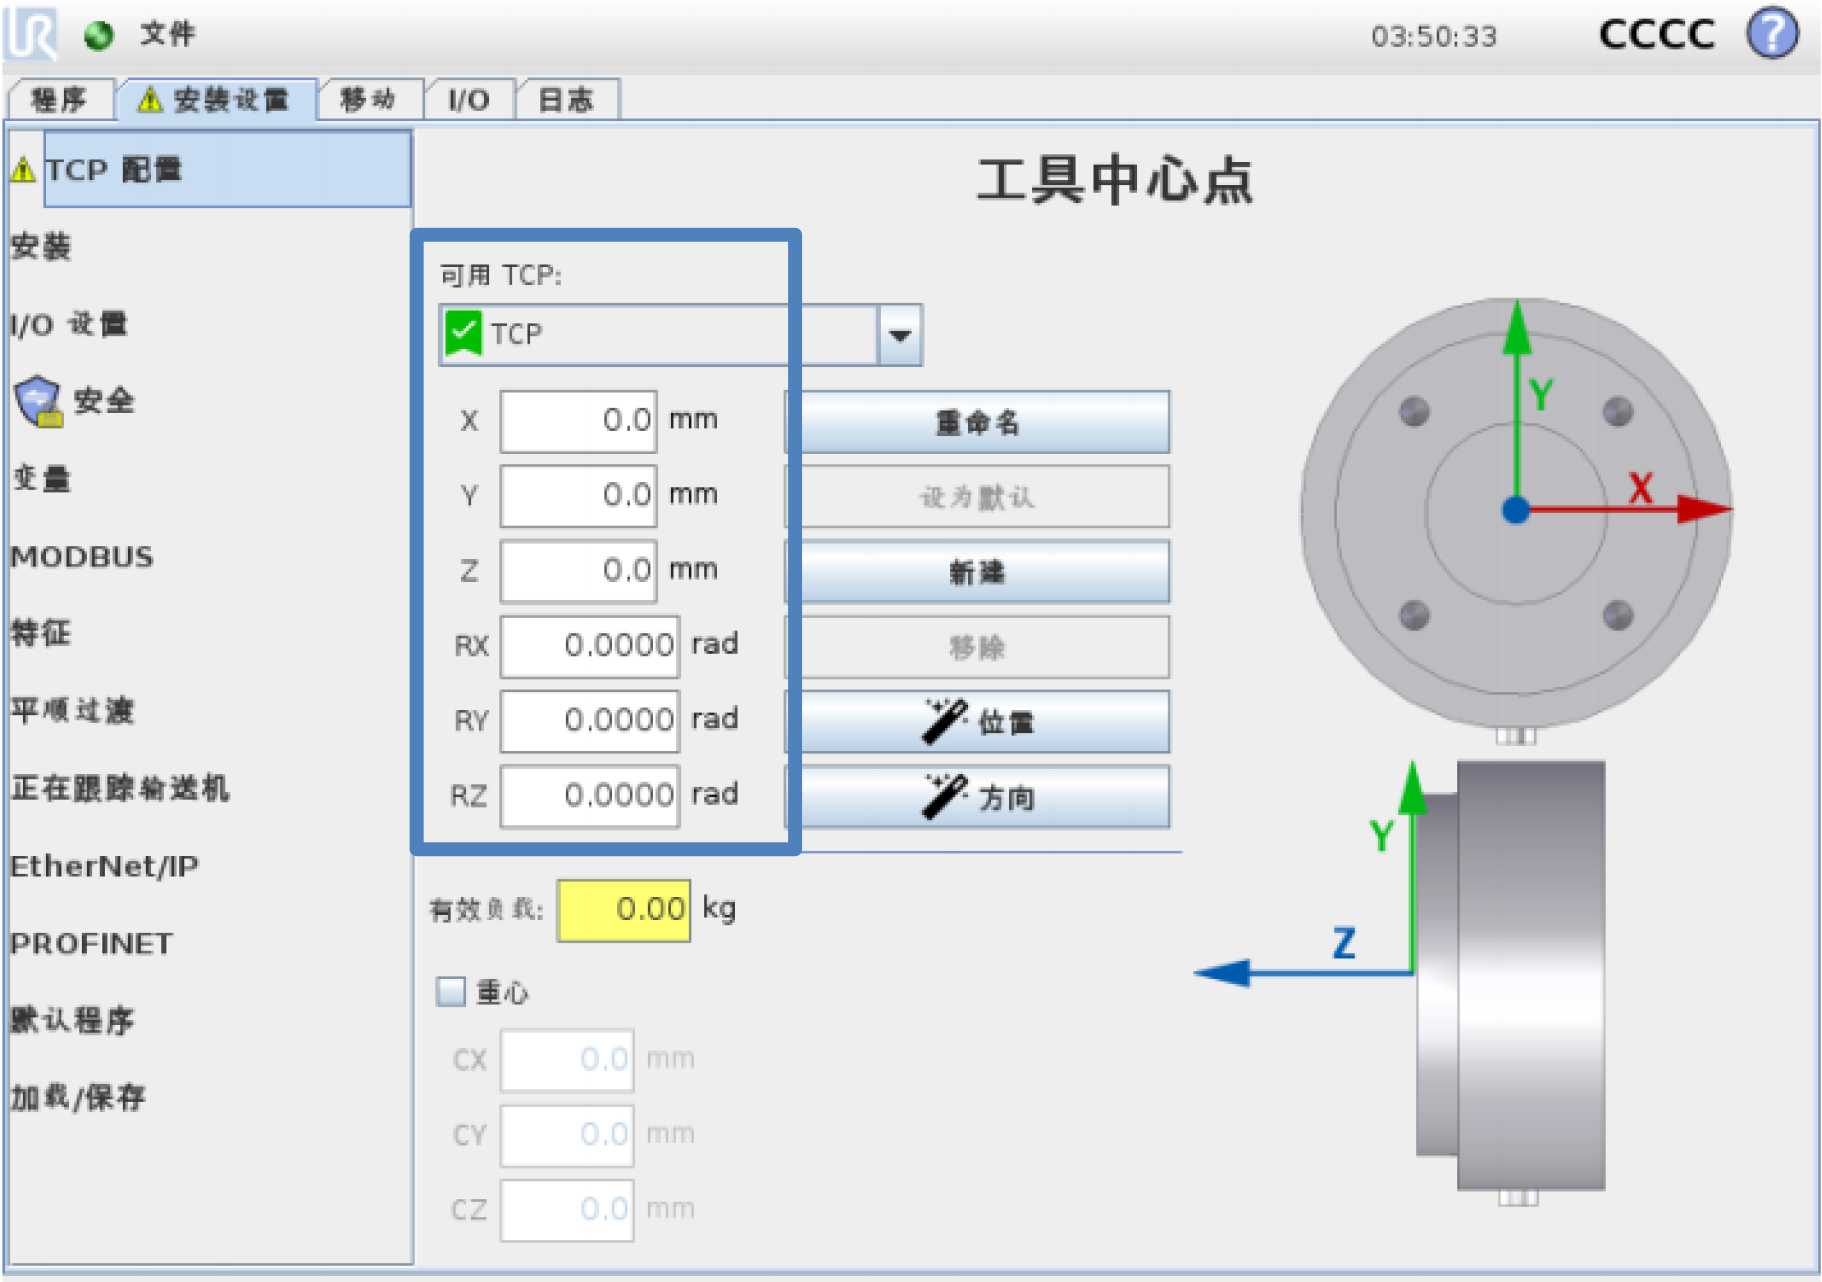Click the green checkmark default TCP icon
The width and height of the screenshot is (1822, 1282).
pos(463,334)
